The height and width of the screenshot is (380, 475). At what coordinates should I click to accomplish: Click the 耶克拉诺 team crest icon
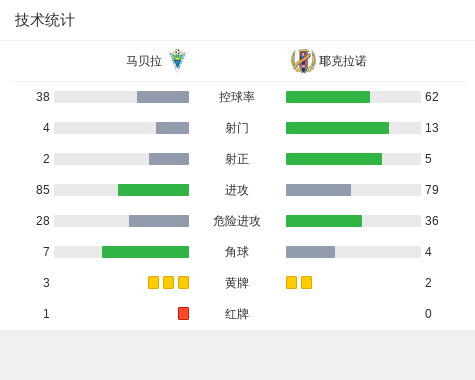pos(303,61)
